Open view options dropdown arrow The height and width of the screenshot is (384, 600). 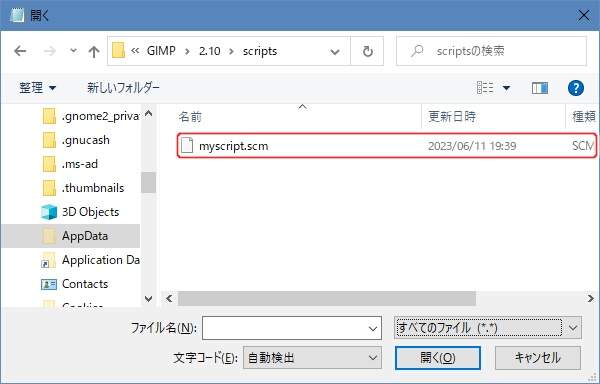(506, 88)
